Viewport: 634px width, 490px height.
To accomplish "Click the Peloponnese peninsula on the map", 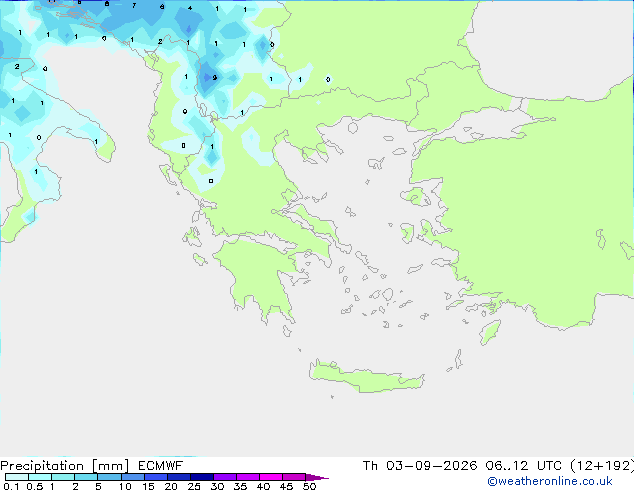I will pos(259,275).
